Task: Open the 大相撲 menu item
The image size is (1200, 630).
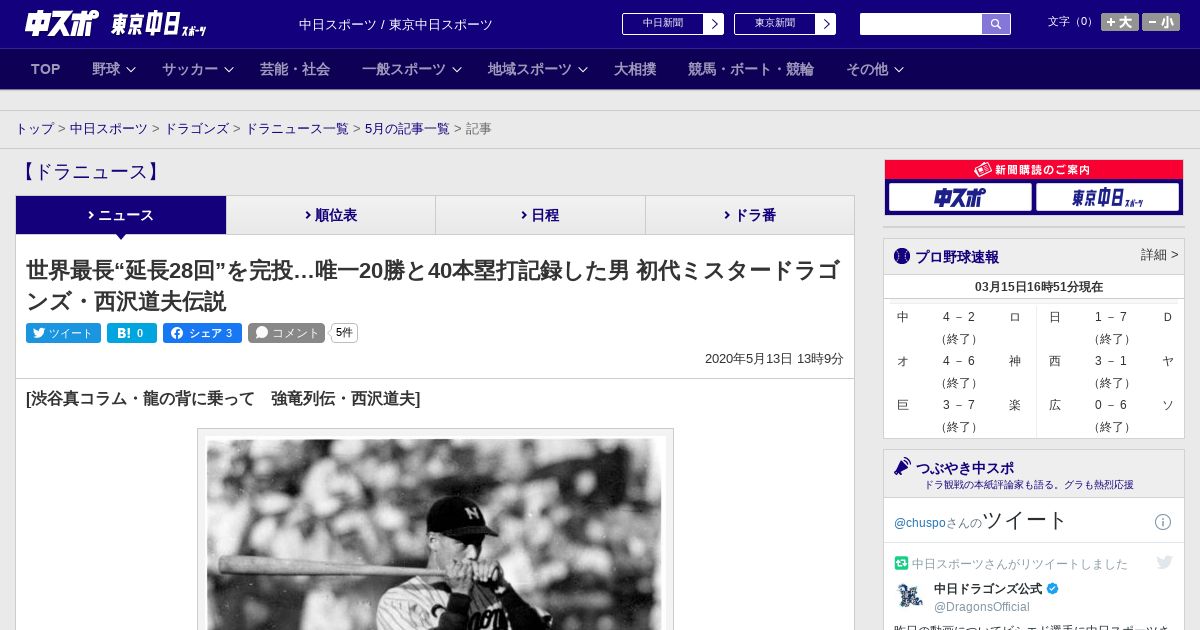Action: coord(635,69)
